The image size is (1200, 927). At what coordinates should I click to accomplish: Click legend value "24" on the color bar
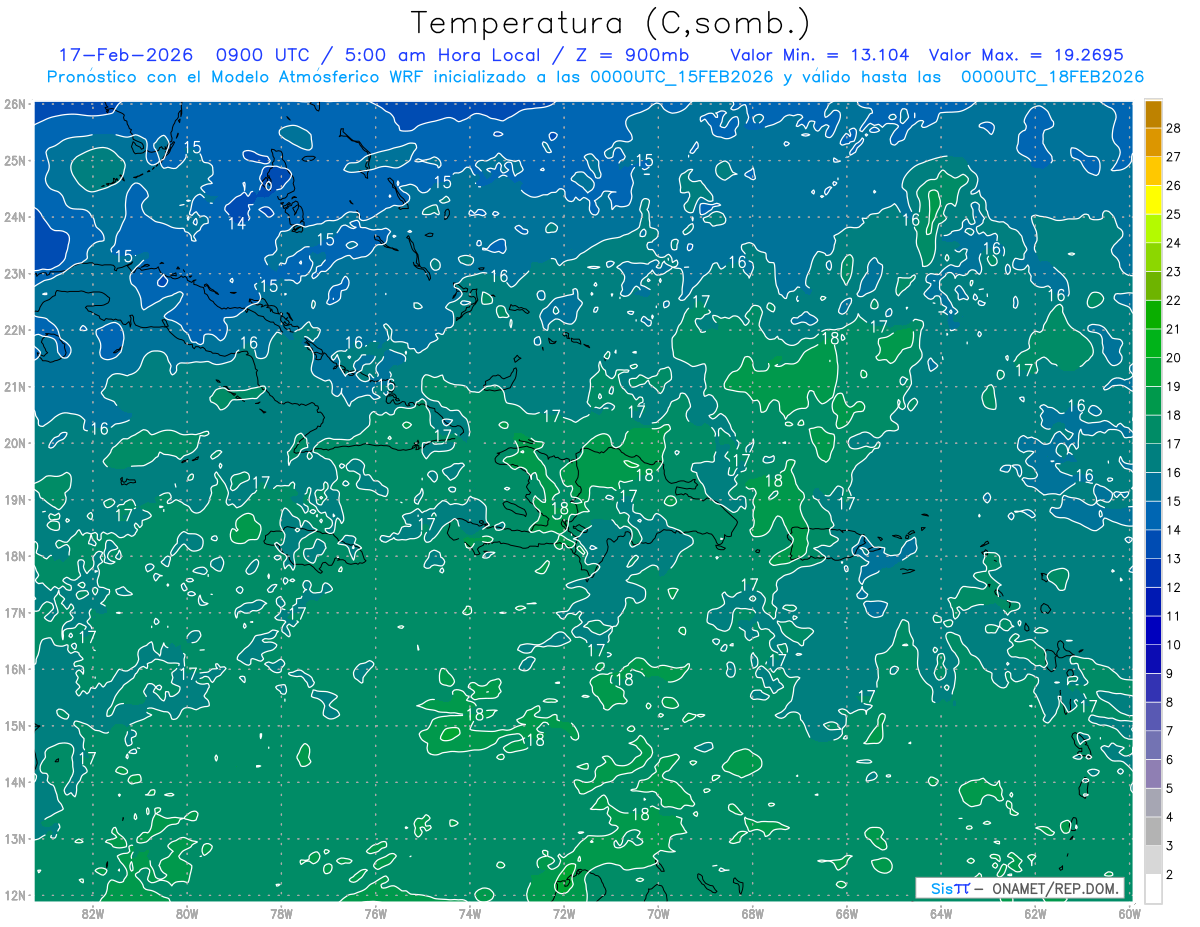coord(1173,243)
